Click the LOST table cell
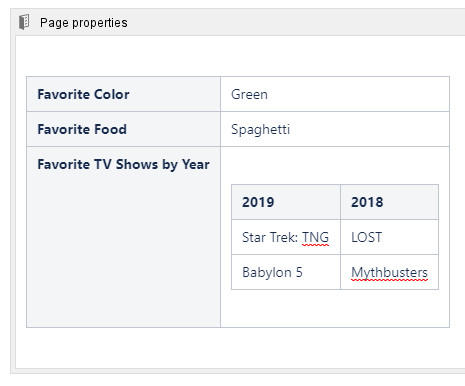465x386 pixels. tap(389, 237)
